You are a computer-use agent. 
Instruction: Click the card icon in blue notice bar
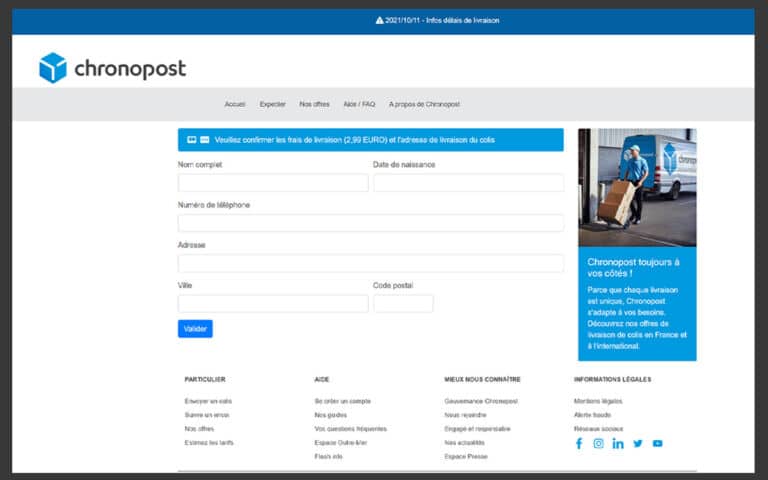point(204,140)
